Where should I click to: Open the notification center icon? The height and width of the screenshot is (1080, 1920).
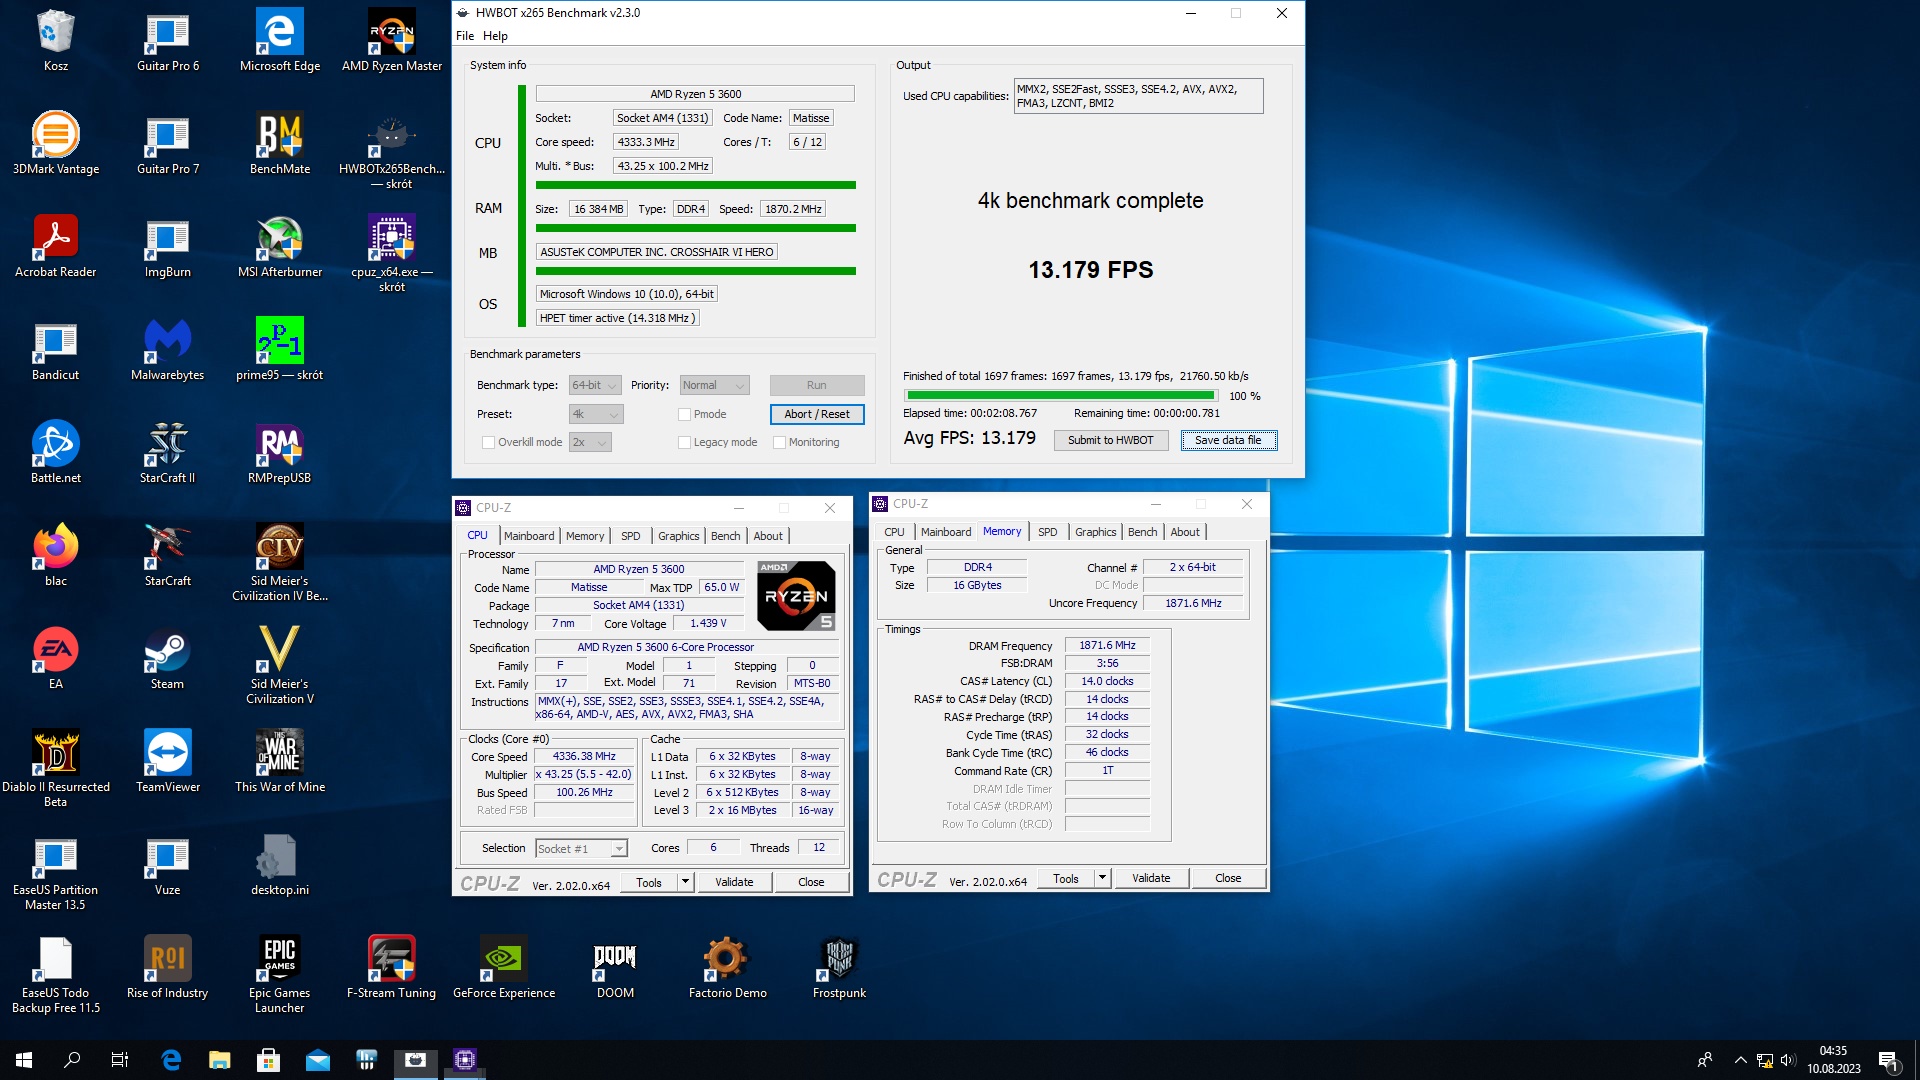coord(1888,1059)
